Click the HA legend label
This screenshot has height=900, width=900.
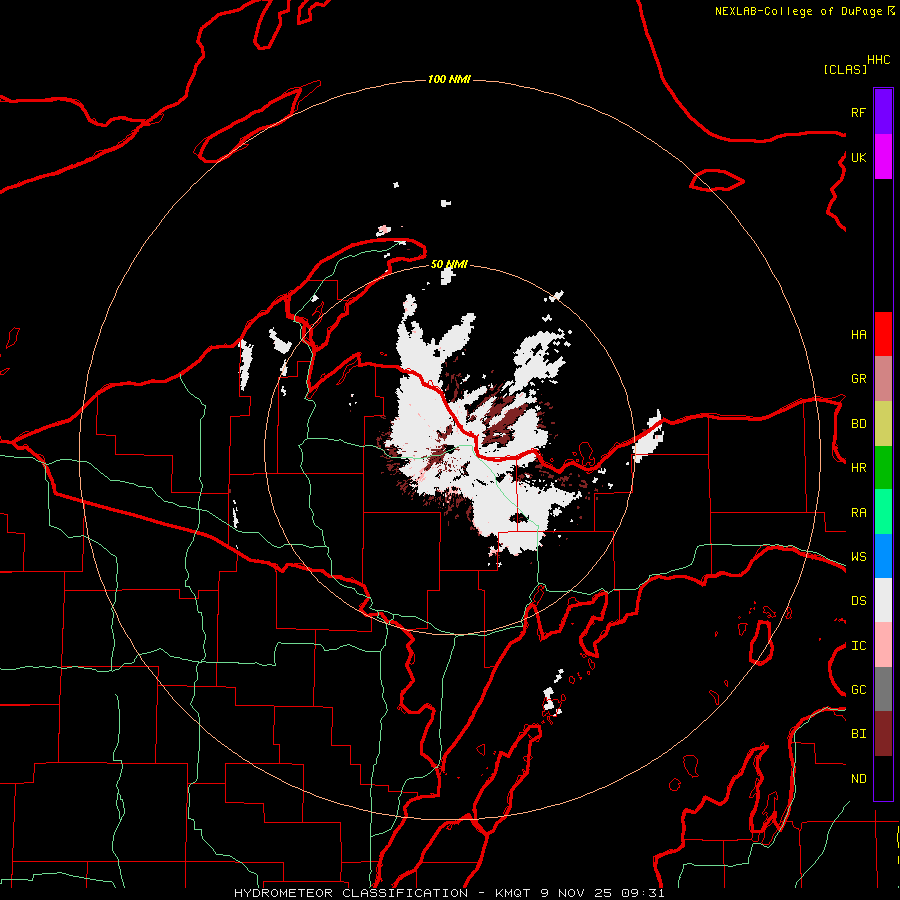click(858, 334)
